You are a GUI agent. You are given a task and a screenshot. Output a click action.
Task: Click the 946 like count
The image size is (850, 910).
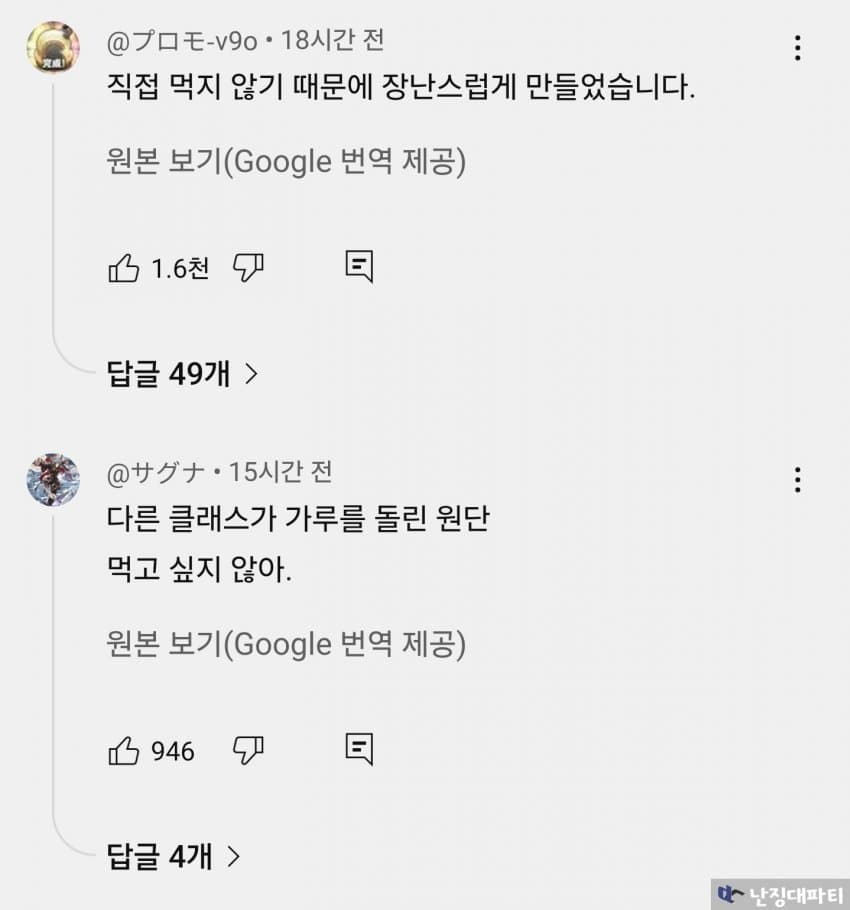[173, 750]
